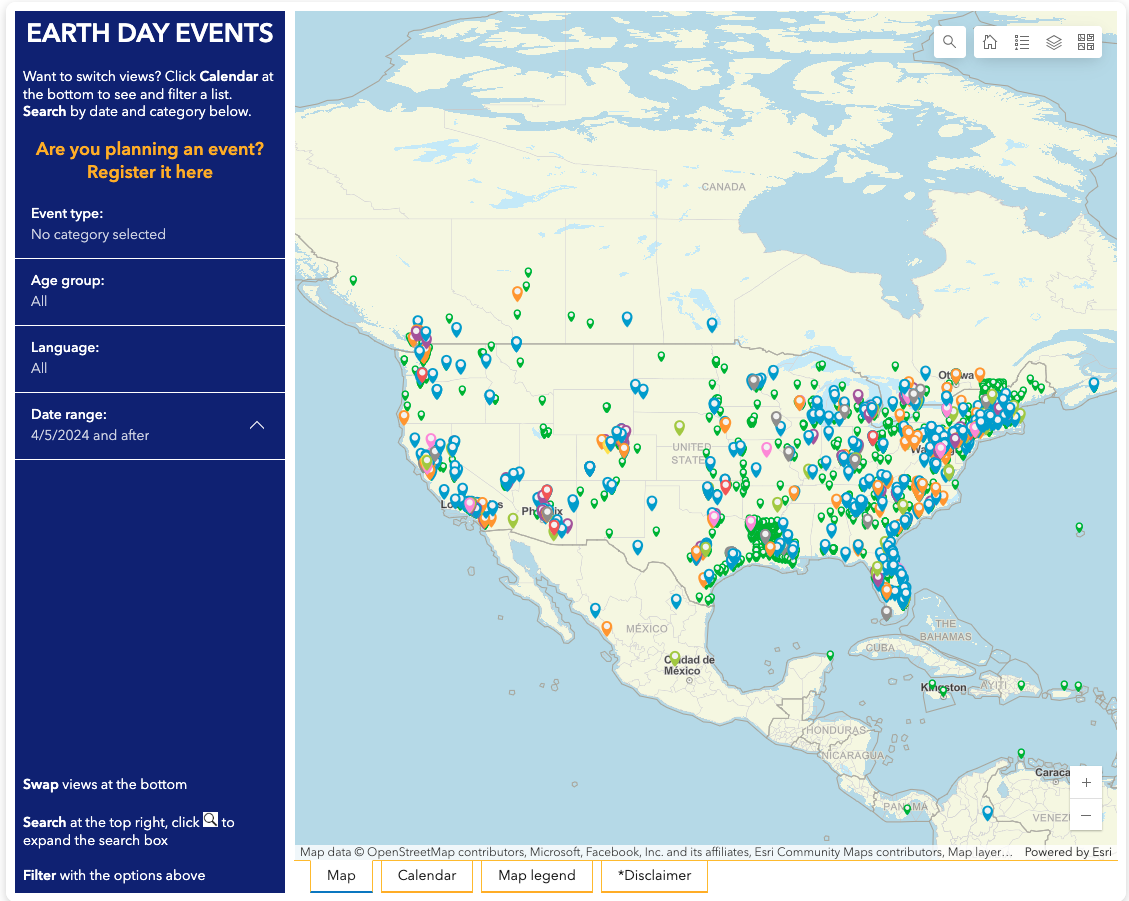Open the legend list icon
Viewport: 1129px width, 901px height.
click(1022, 42)
